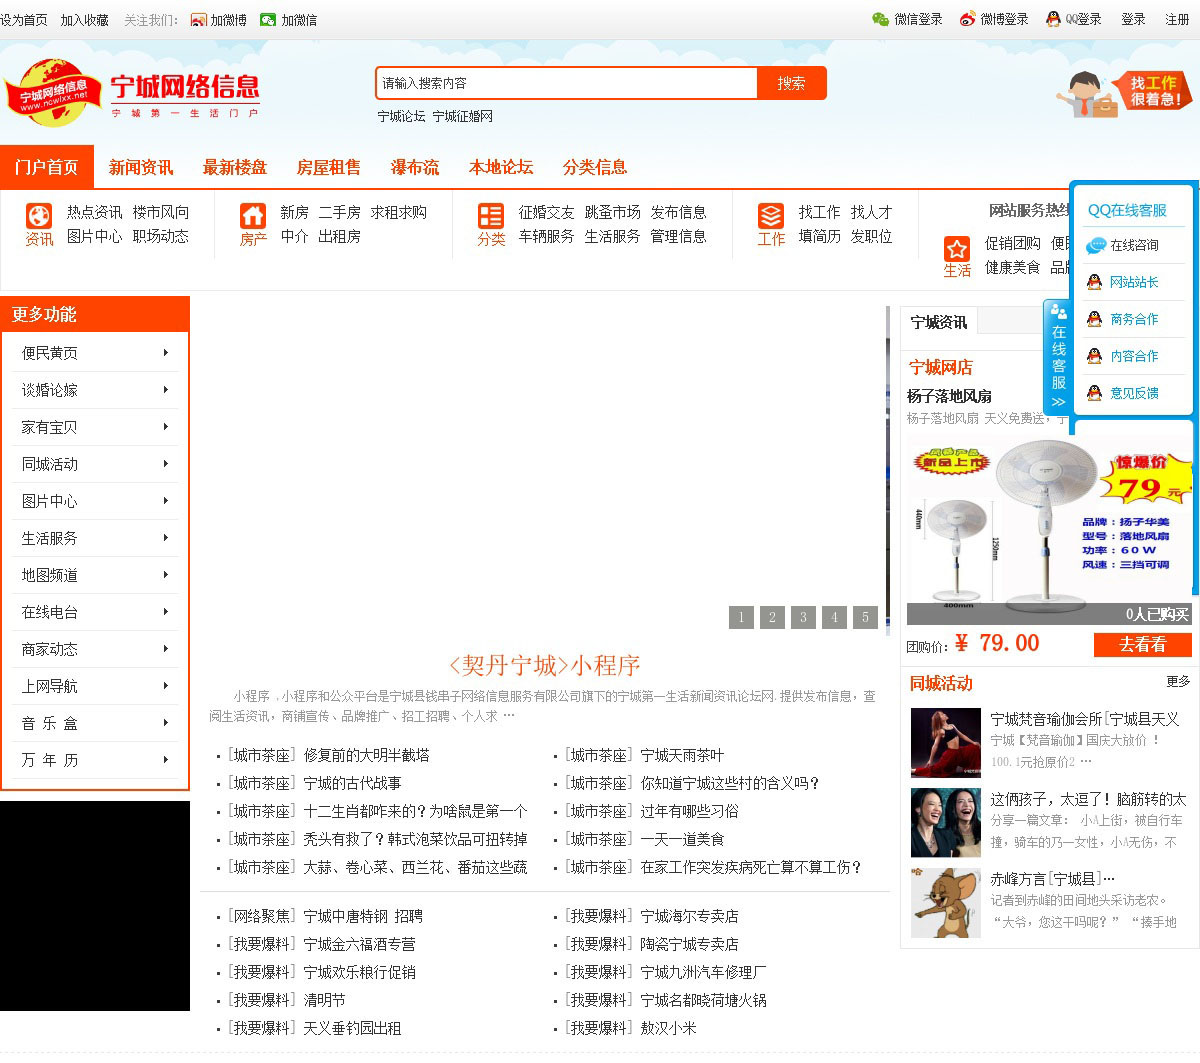Click the search input field
This screenshot has width=1200, height=1063.
(x=567, y=83)
